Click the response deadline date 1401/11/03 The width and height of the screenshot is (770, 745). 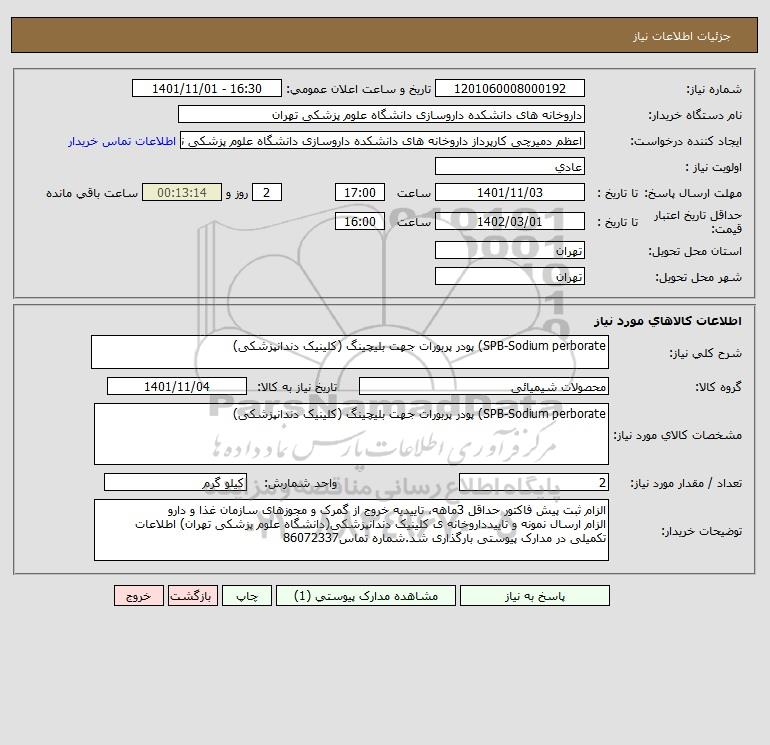[x=510, y=193]
